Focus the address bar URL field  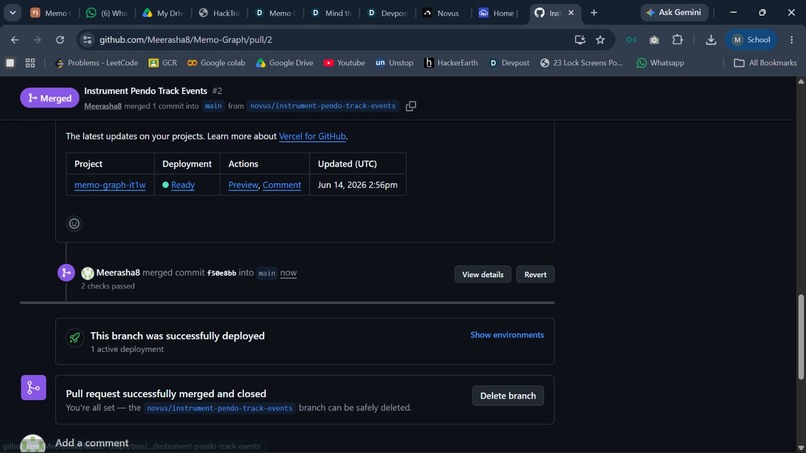click(x=329, y=40)
